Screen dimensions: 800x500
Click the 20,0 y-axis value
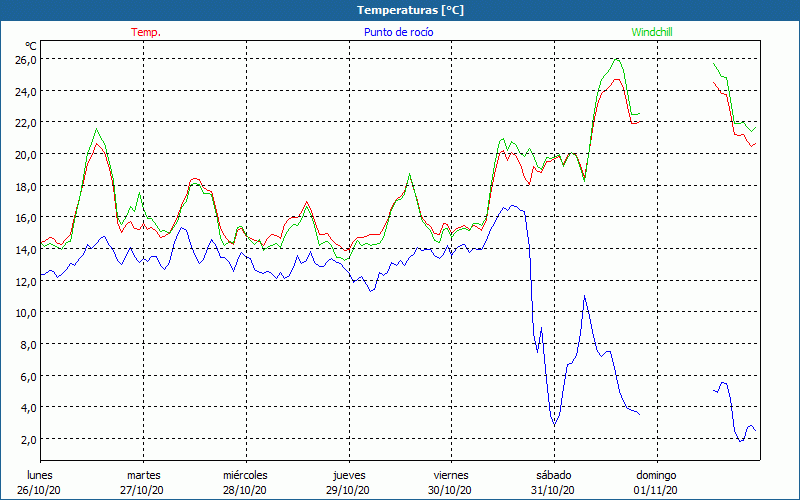tap(26, 155)
